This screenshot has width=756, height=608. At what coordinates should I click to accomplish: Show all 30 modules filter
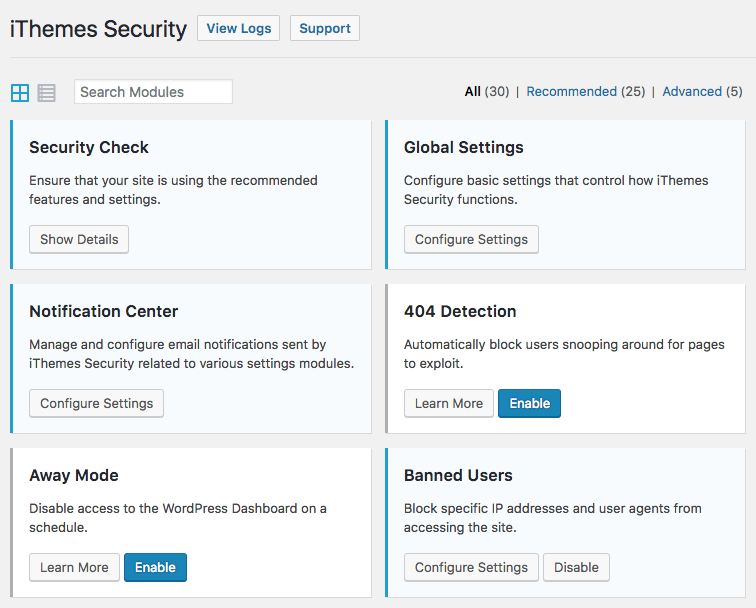tap(473, 91)
